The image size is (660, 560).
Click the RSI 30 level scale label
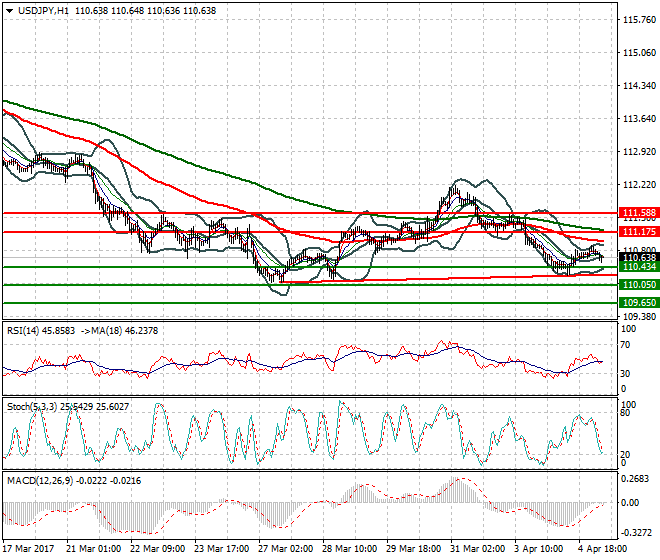coord(625,373)
